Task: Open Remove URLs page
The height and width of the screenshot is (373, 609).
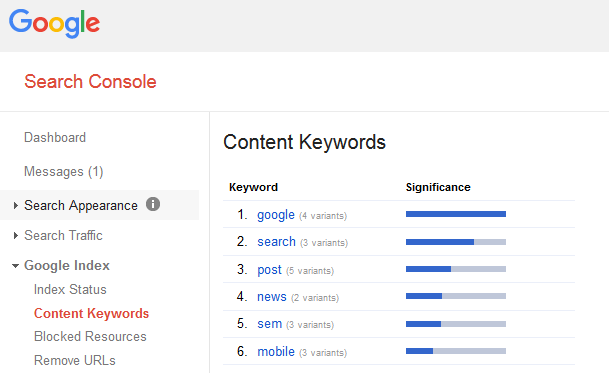Action: tap(75, 360)
